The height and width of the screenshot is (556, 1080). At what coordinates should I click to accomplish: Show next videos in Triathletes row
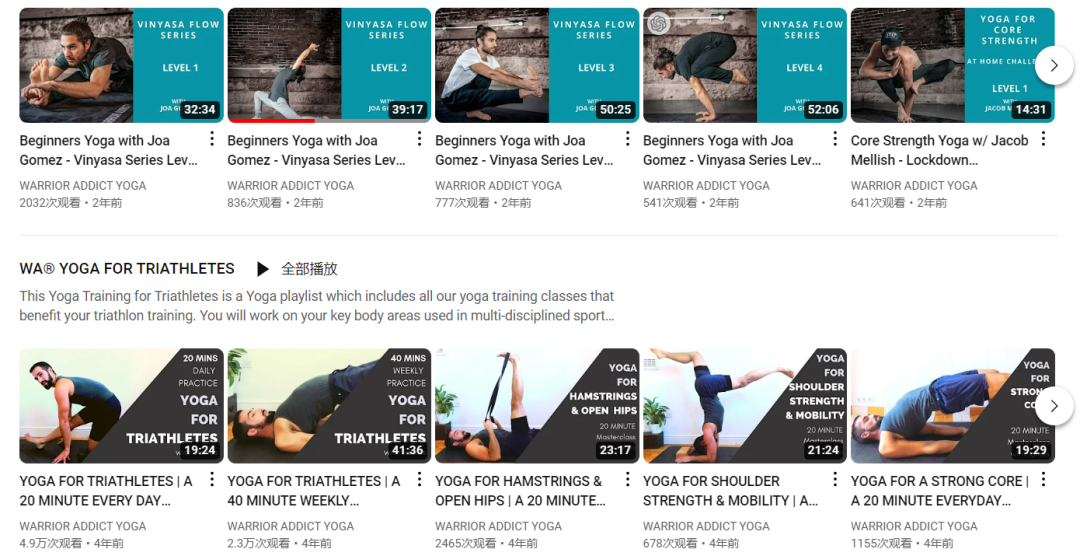tap(1054, 406)
